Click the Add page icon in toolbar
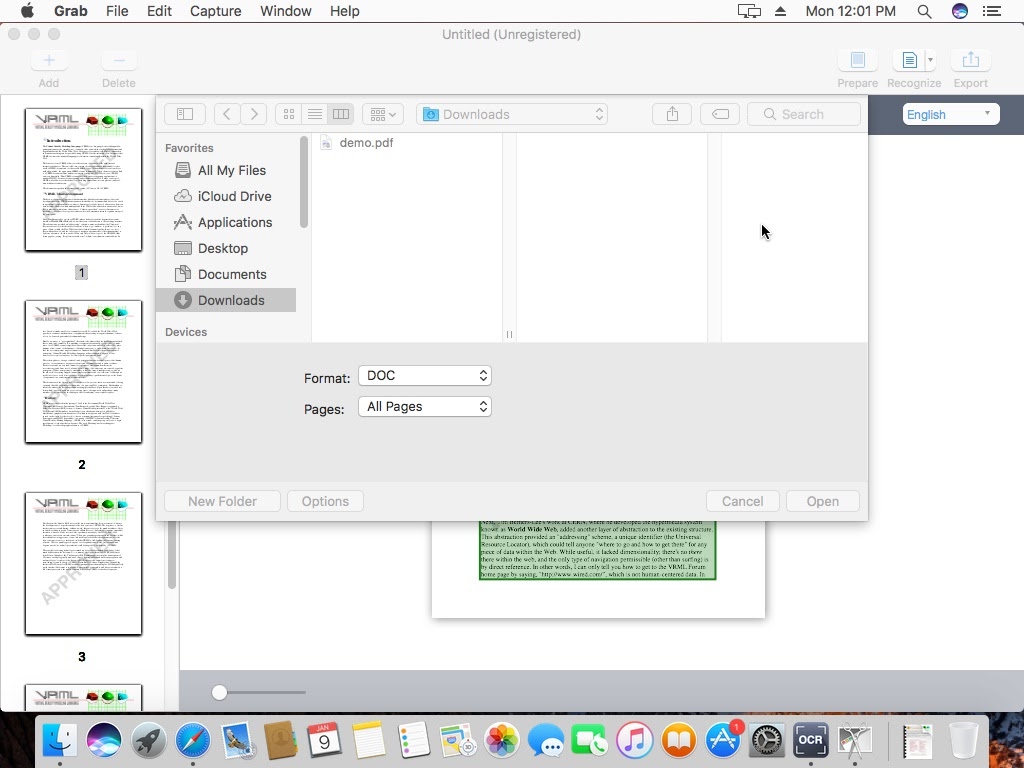1024x768 pixels. [48, 60]
